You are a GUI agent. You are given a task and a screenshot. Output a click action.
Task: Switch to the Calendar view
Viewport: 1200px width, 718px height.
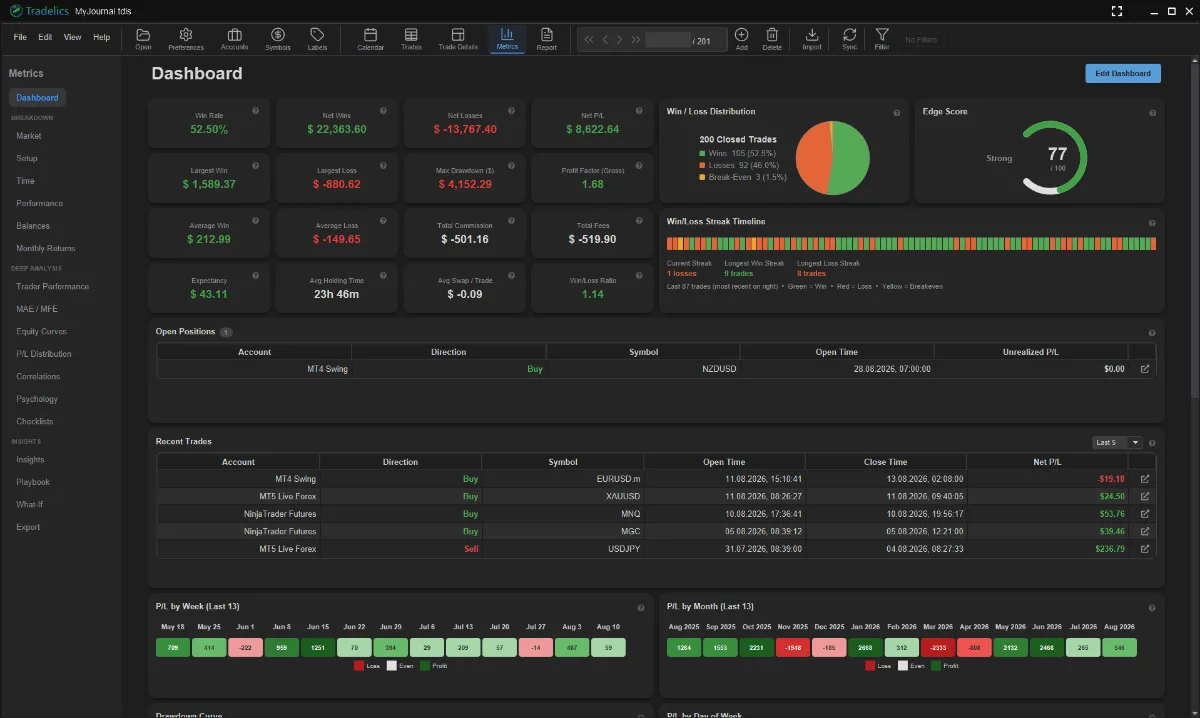[x=371, y=39]
